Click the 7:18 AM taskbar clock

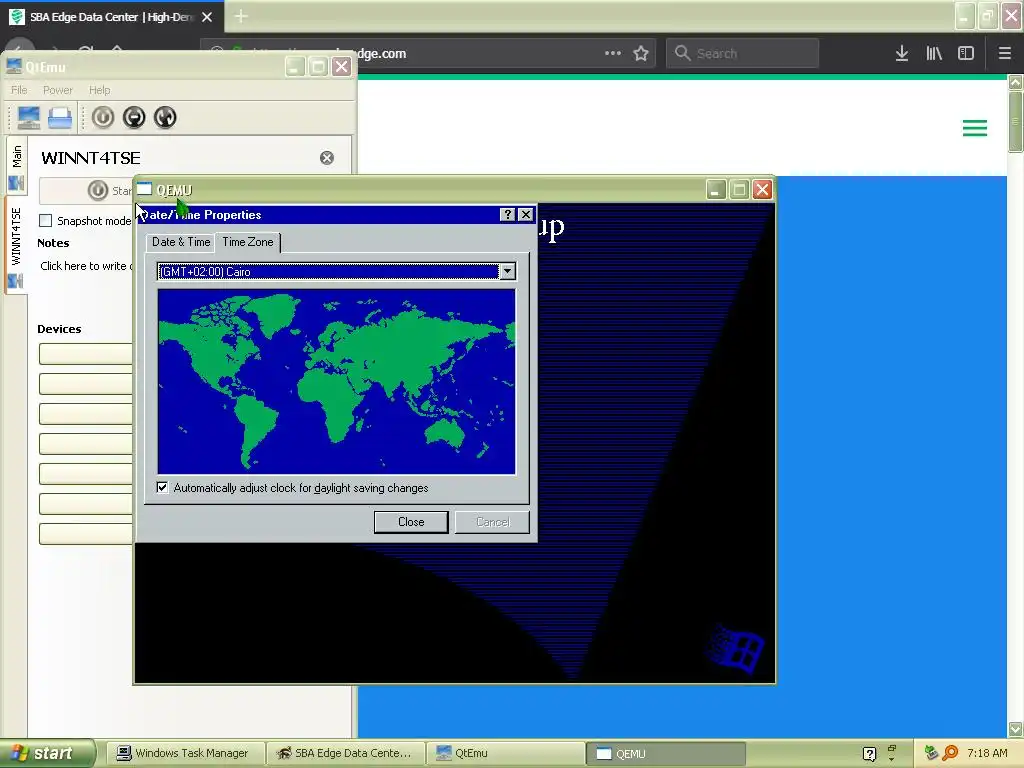click(987, 753)
